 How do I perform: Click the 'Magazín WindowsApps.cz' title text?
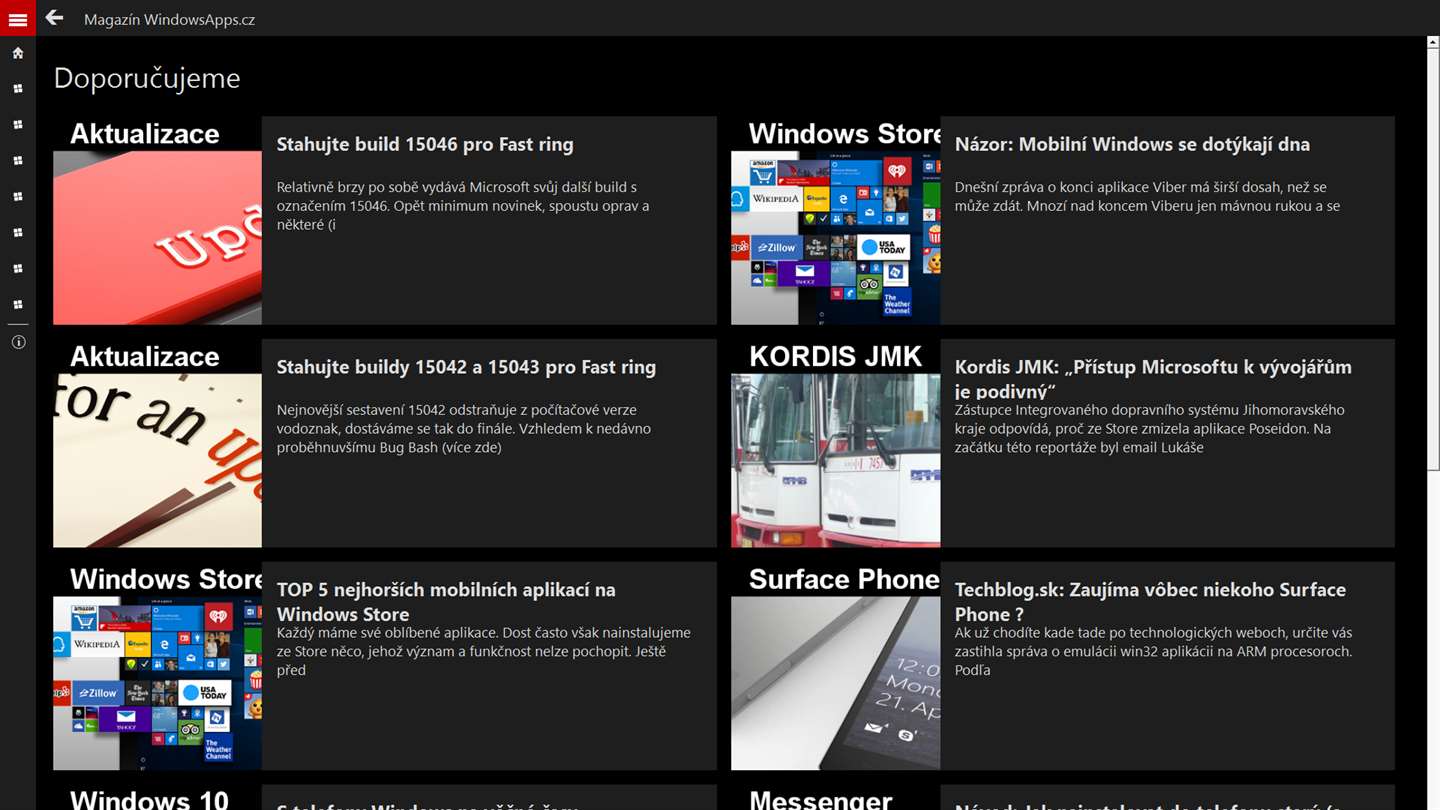(x=169, y=19)
